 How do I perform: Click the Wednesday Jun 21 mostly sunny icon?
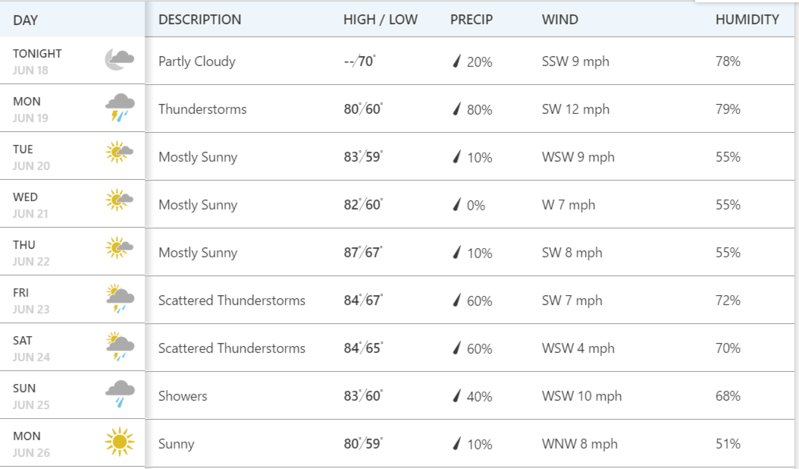pos(120,200)
